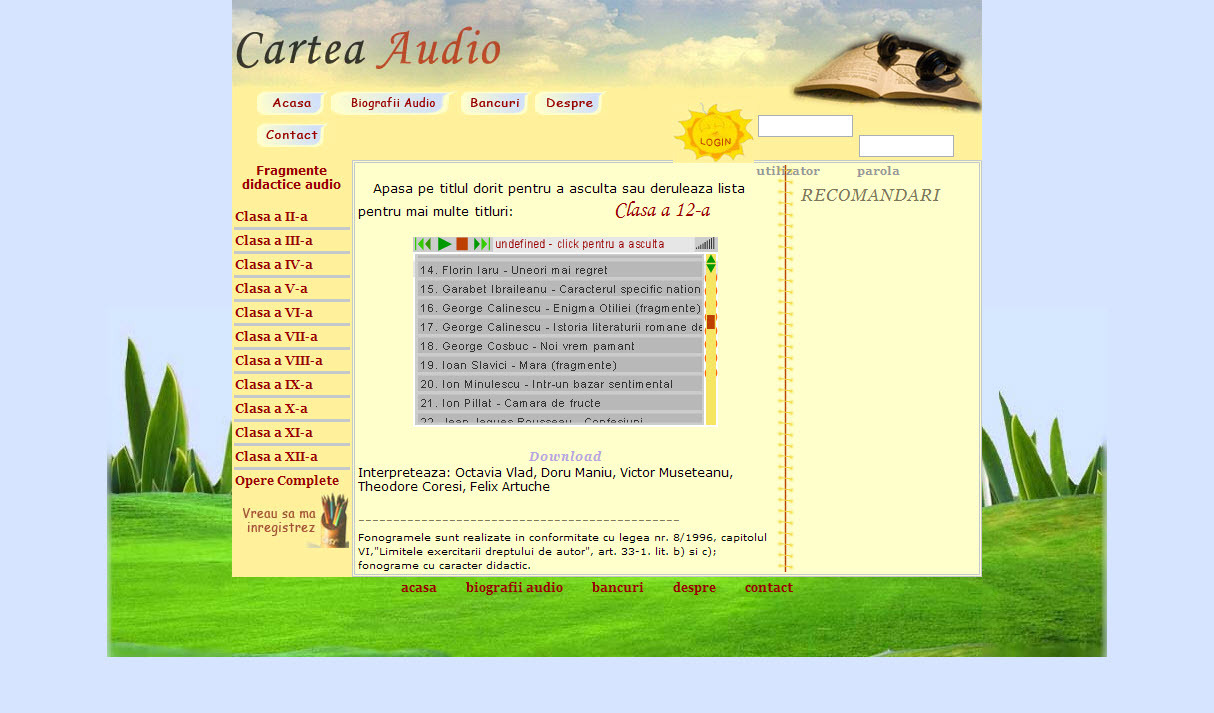Screen dimensions: 1214x713
Task: Play track 16 Enigma Otiliei (fragmente)
Action: tap(560, 308)
